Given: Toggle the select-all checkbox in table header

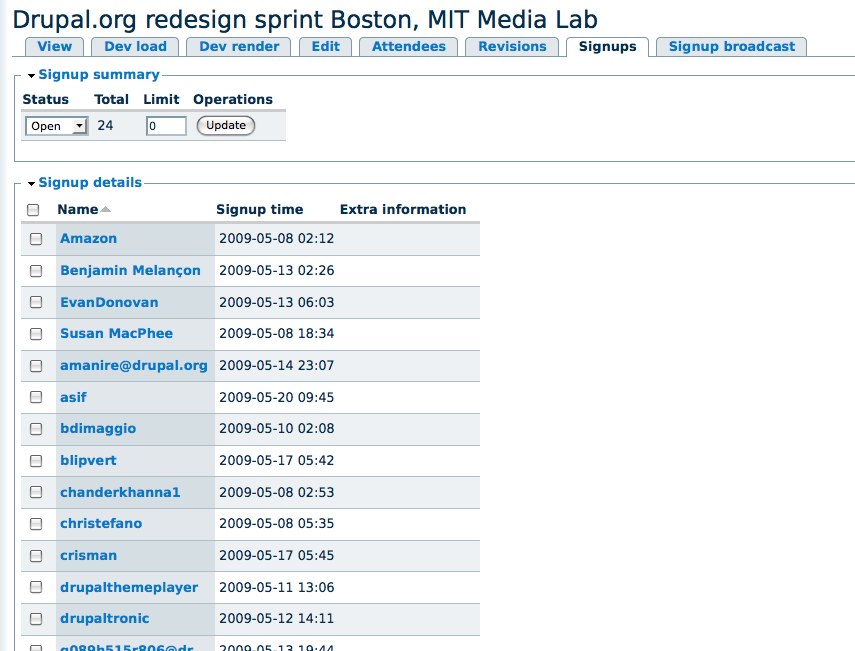Looking at the screenshot, I should 33,210.
